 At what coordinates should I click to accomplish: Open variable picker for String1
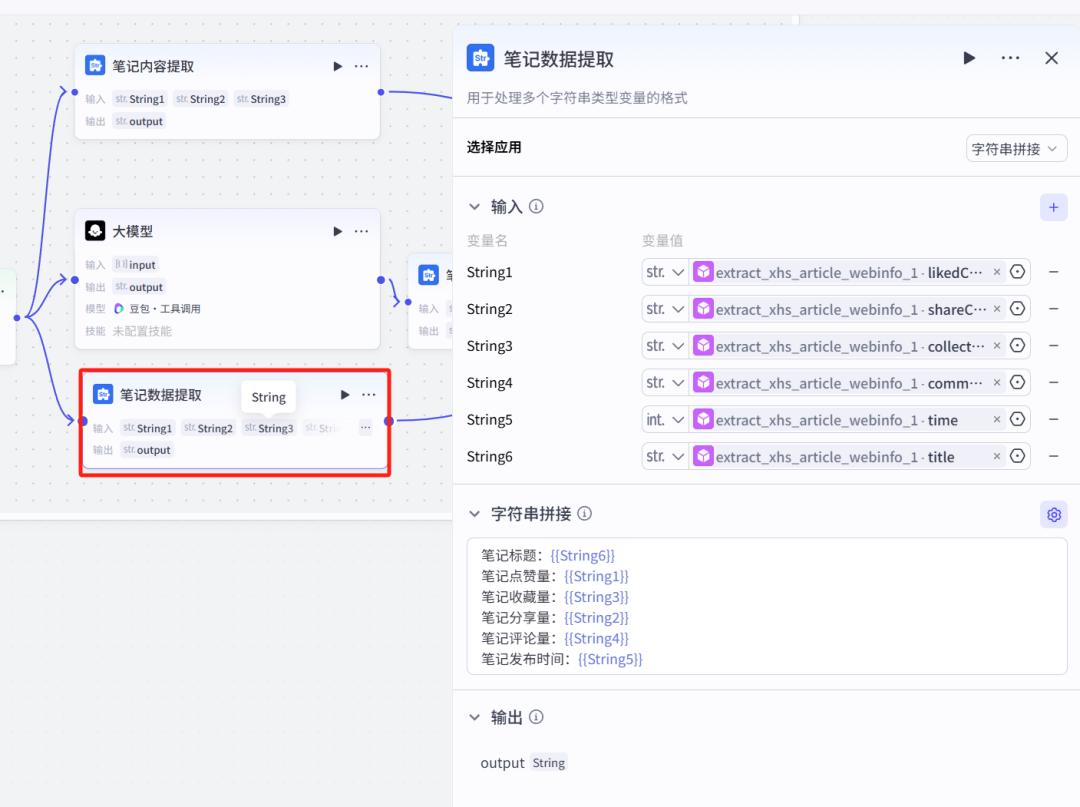tap(1017, 272)
